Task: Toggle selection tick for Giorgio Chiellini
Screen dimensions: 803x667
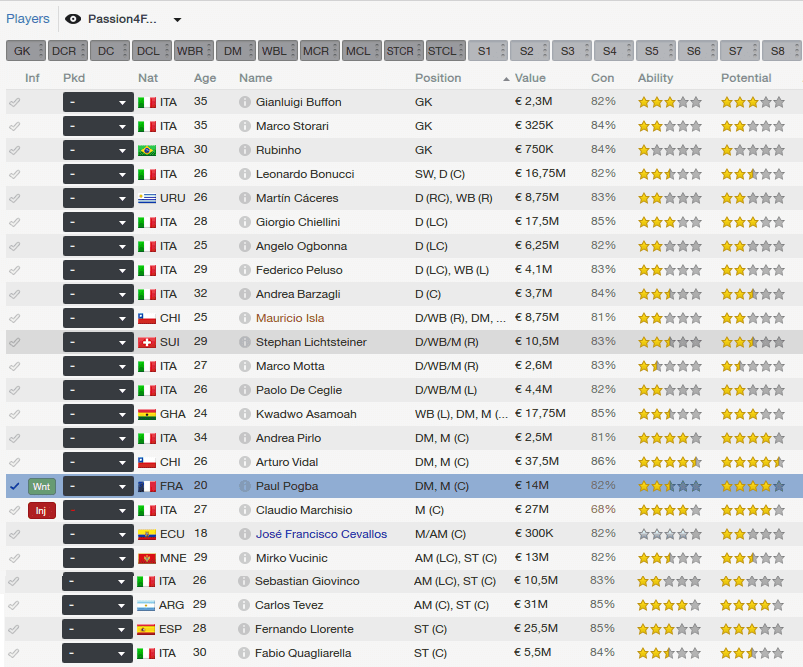Action: point(14,222)
